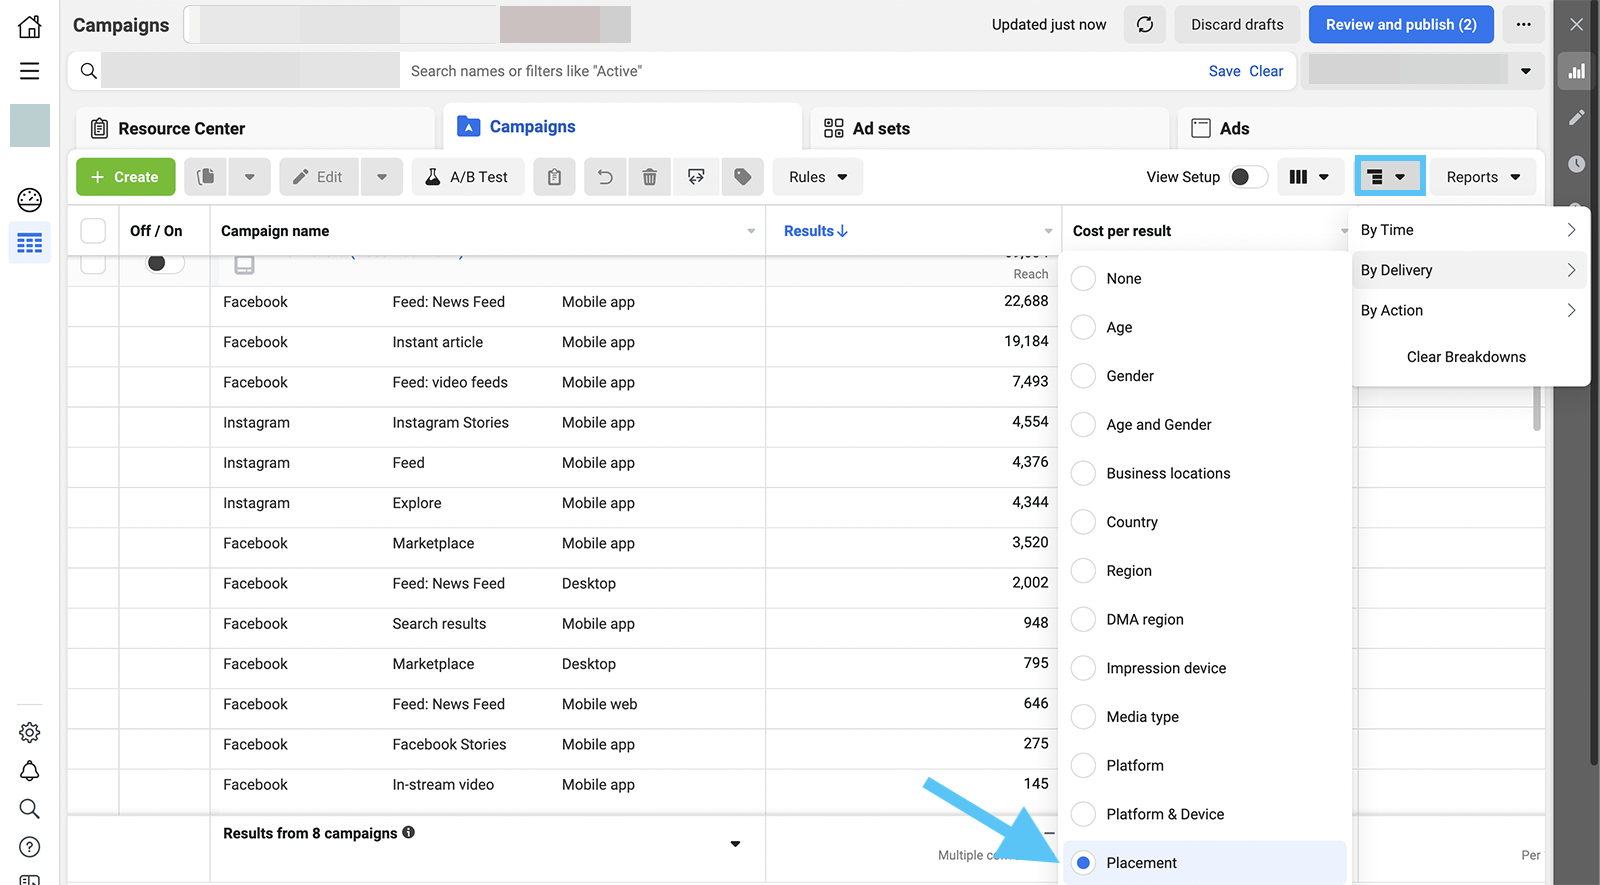Click the refresh data icon

[x=1145, y=25]
